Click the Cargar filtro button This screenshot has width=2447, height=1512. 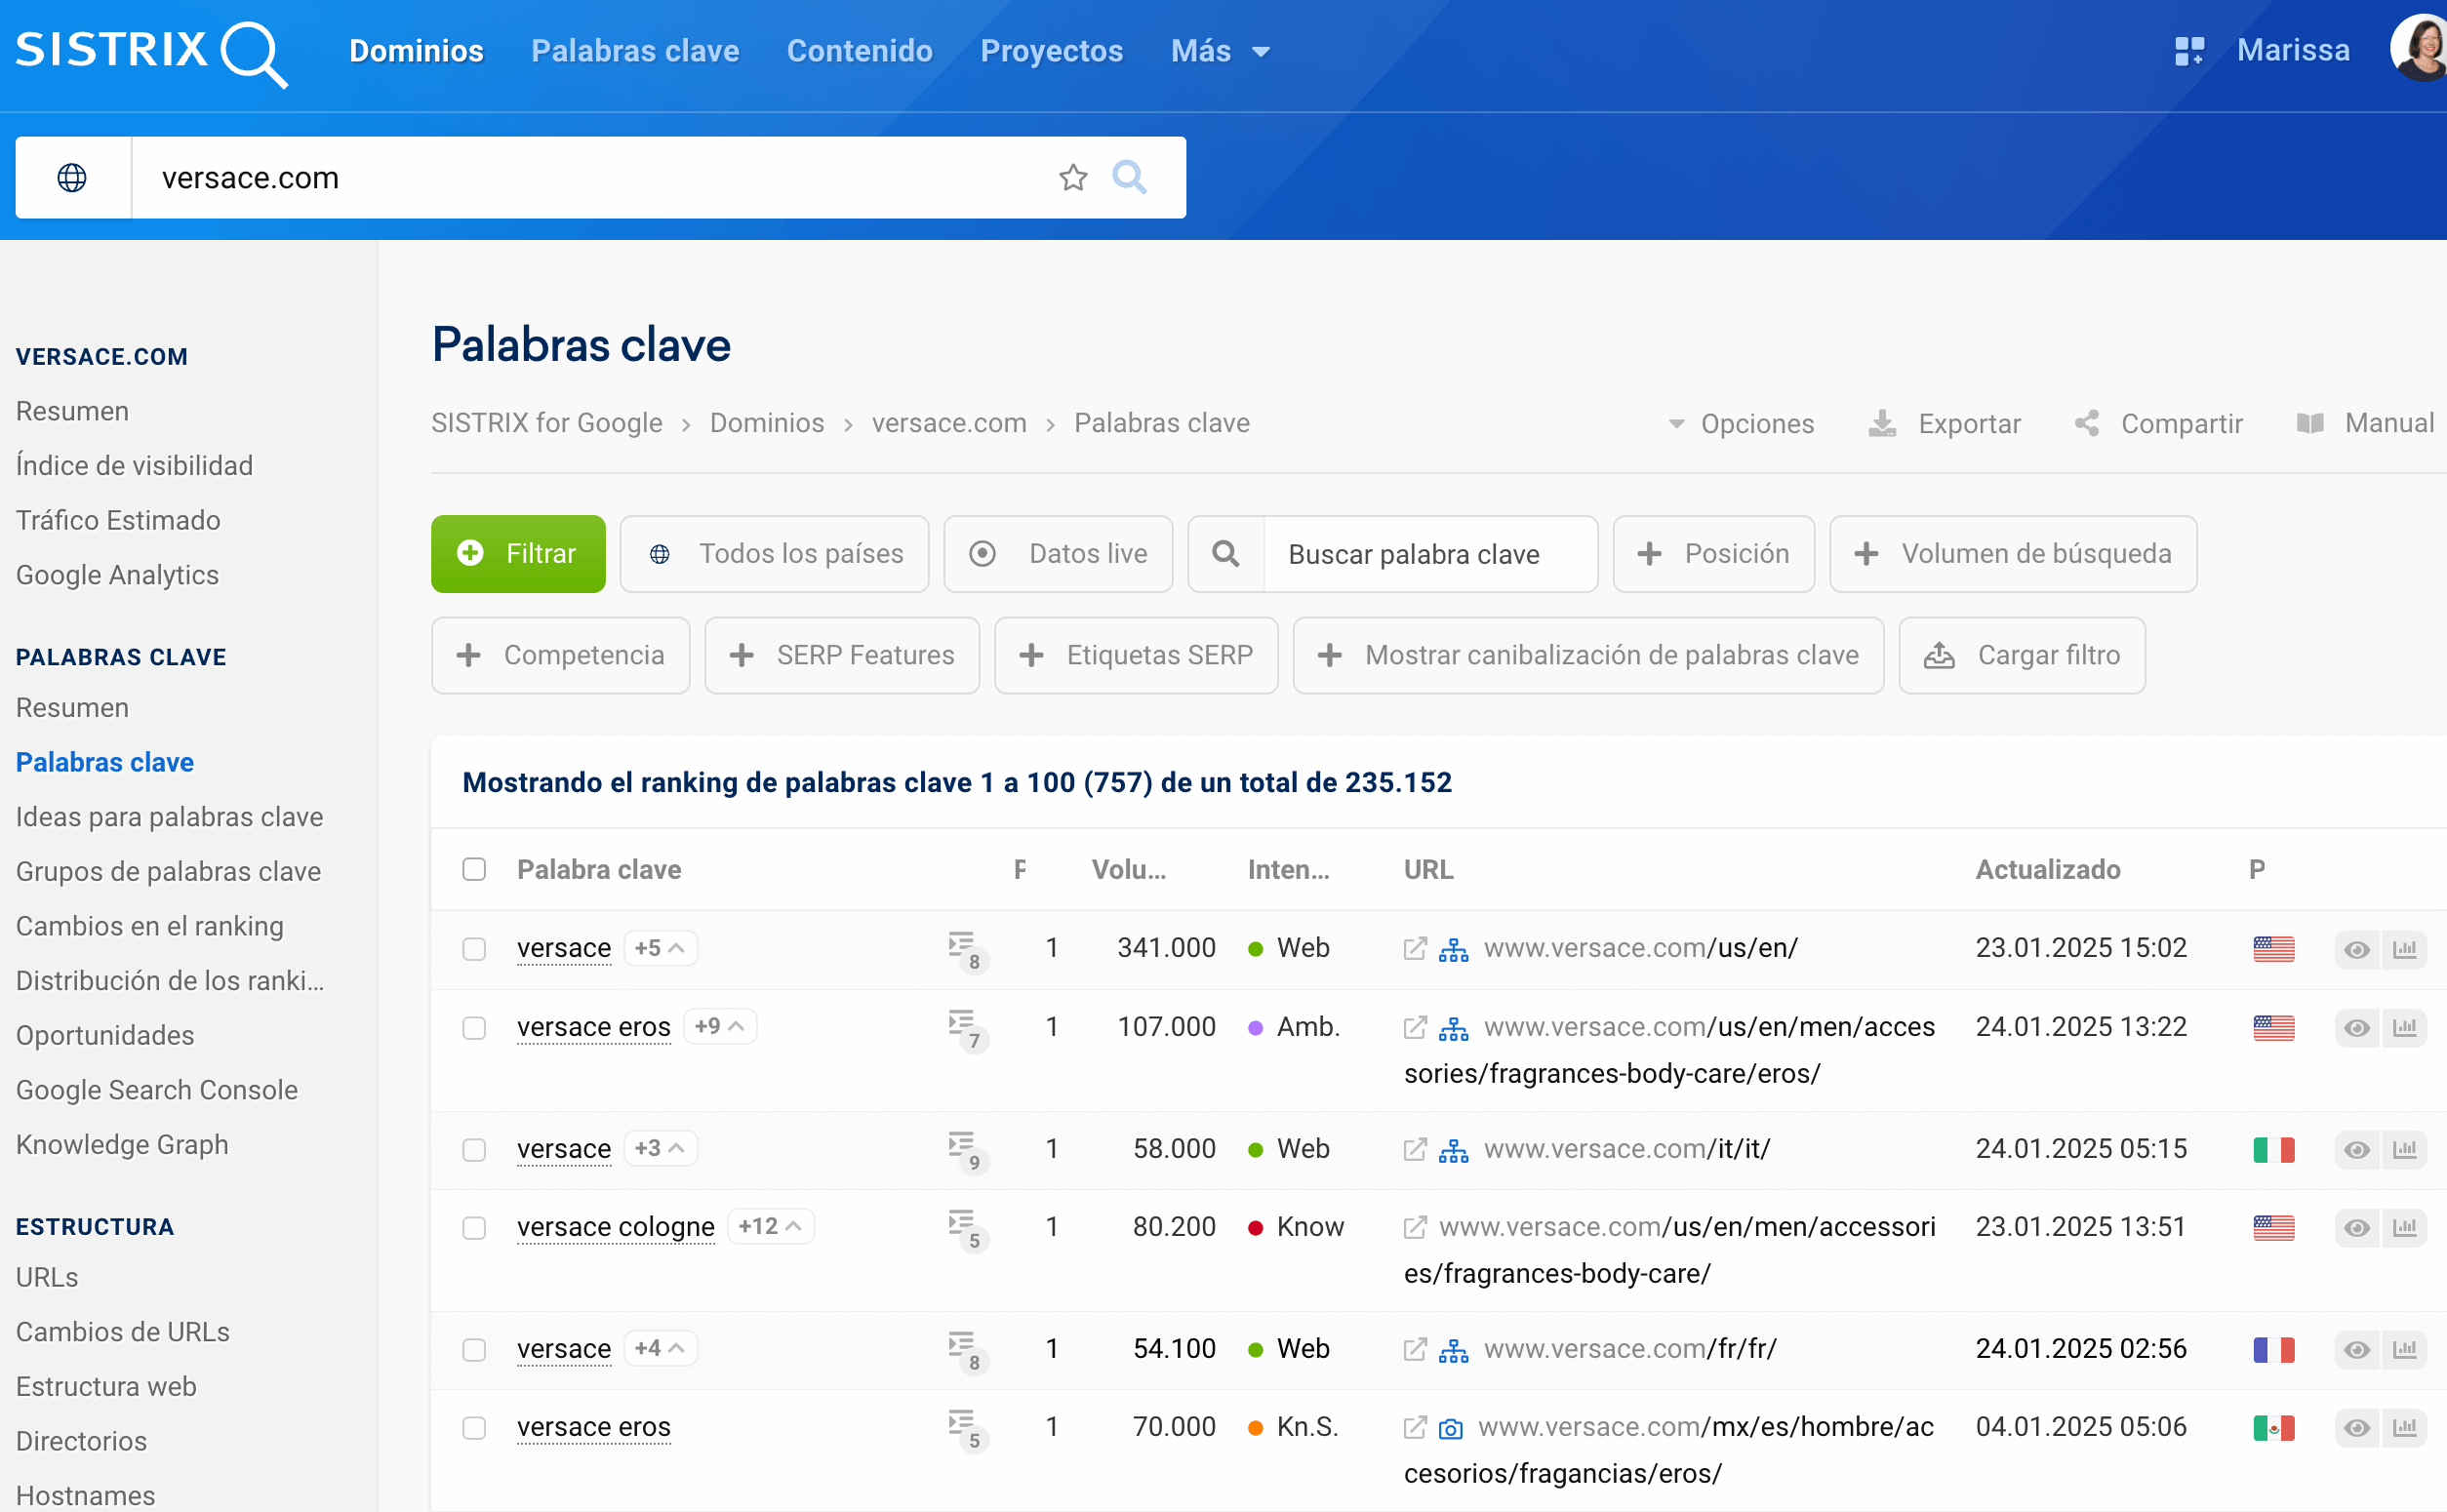[x=2021, y=655]
